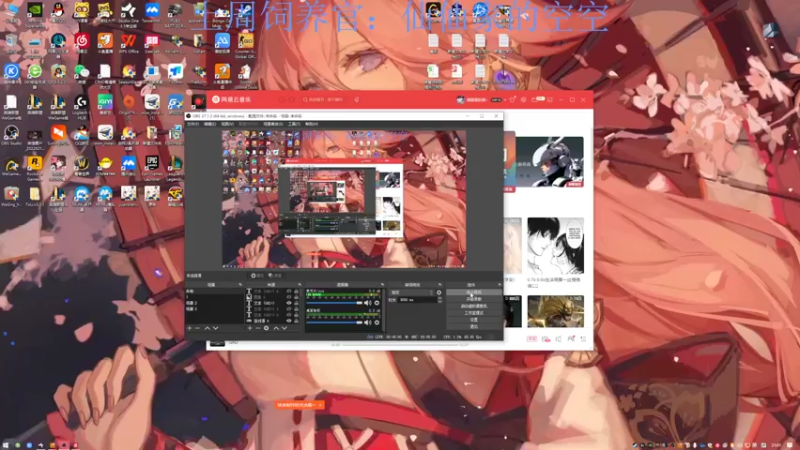Undock the Scene Transitions panel via header icon
The width and height of the screenshot is (800, 450).
[440, 284]
